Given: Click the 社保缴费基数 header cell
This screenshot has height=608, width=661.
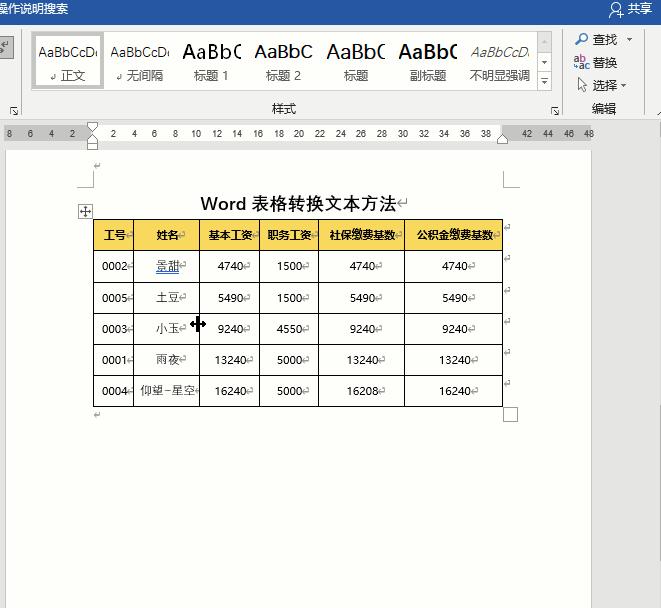Looking at the screenshot, I should click(x=362, y=235).
